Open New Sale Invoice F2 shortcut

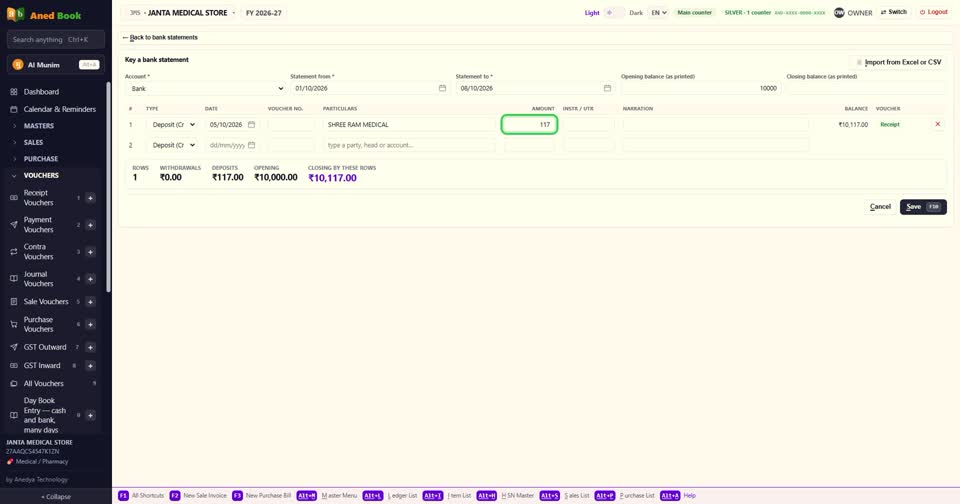point(198,495)
